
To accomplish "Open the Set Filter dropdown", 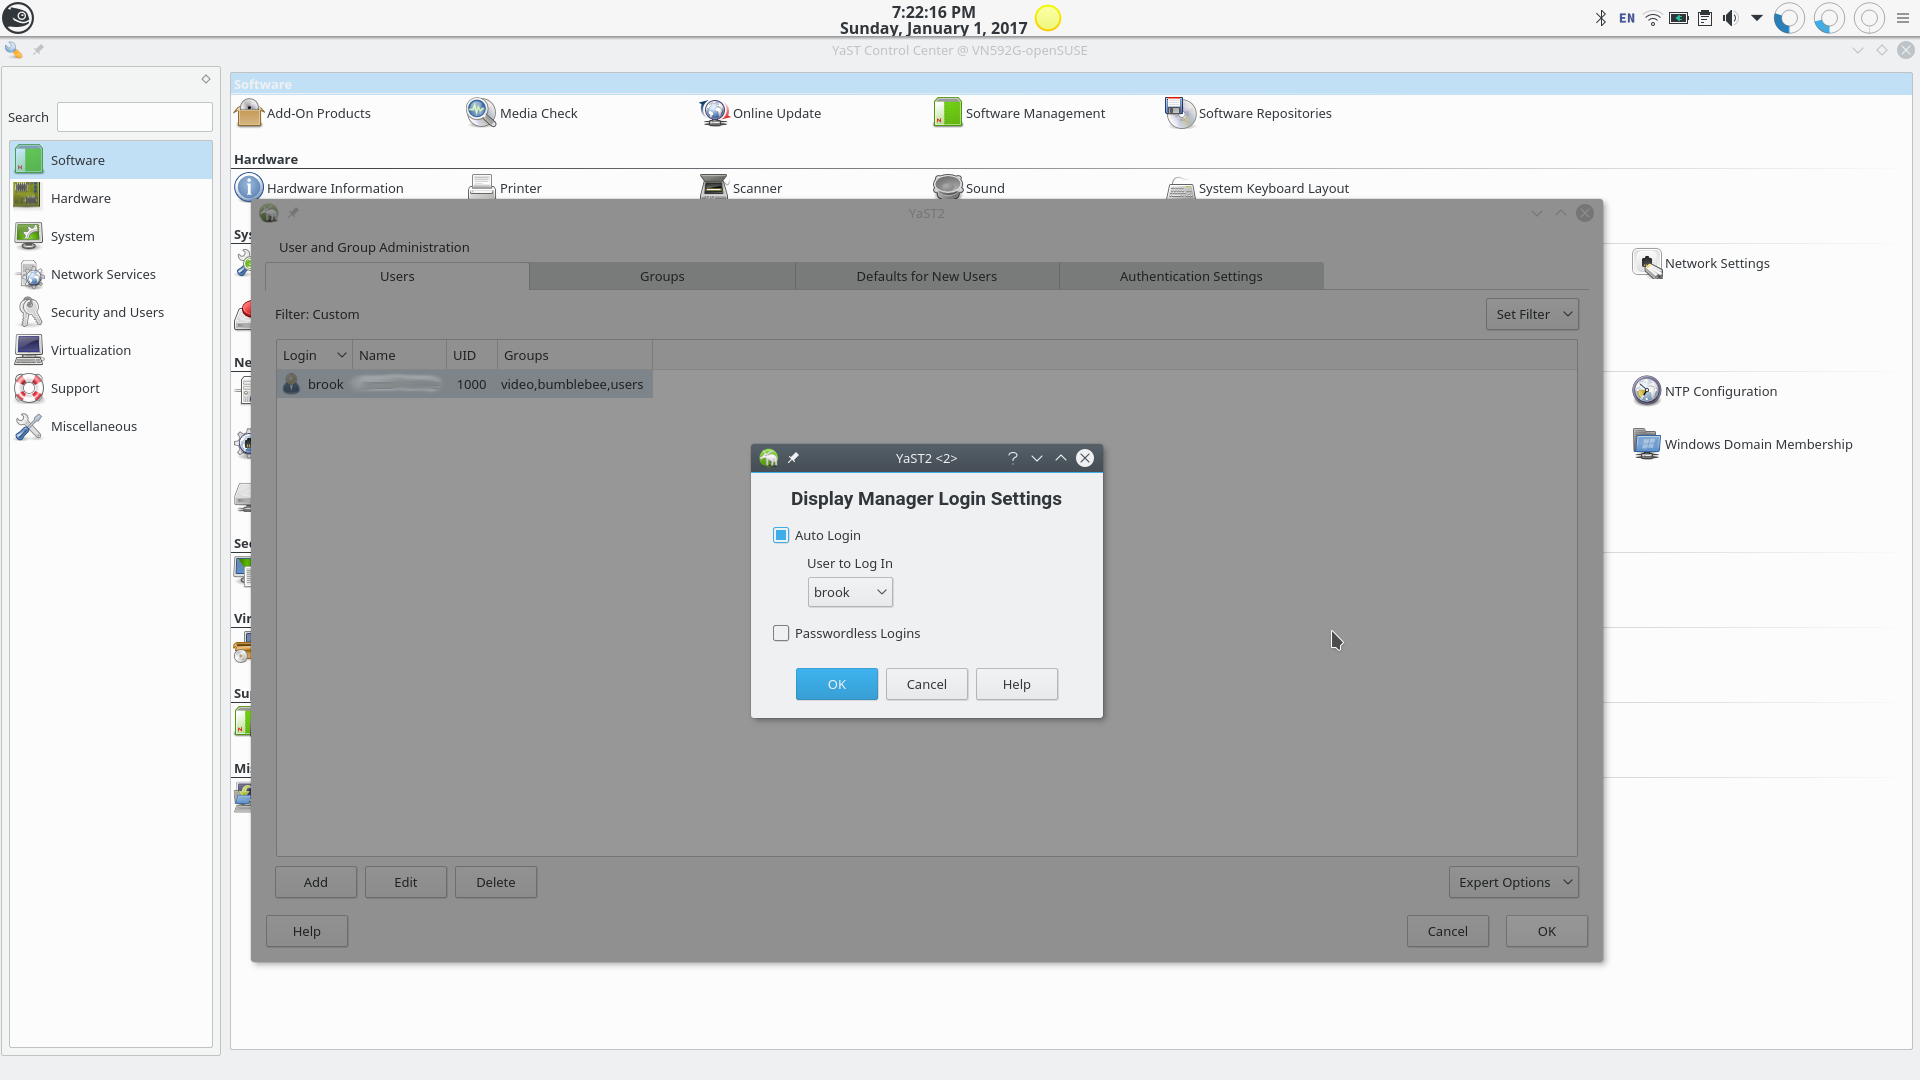I will (1532, 314).
